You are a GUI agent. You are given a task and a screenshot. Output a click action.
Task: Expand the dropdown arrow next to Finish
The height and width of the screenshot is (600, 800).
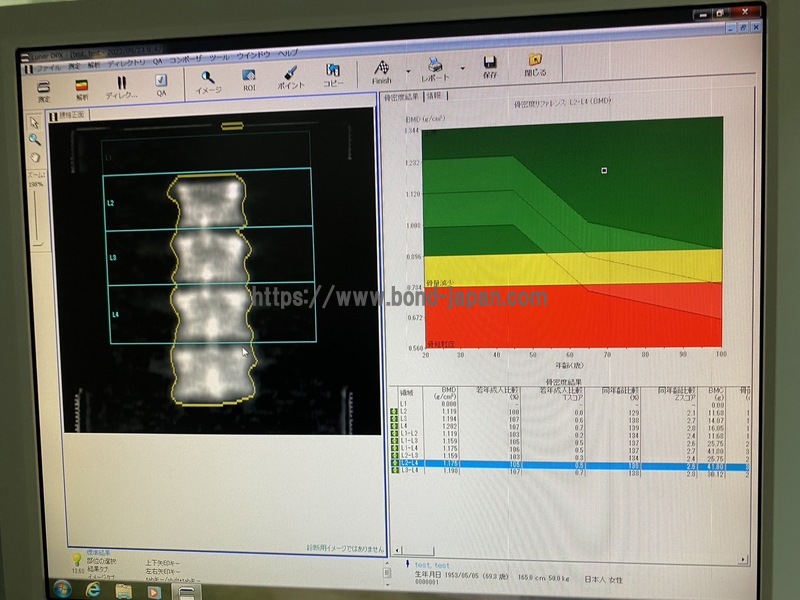click(407, 72)
